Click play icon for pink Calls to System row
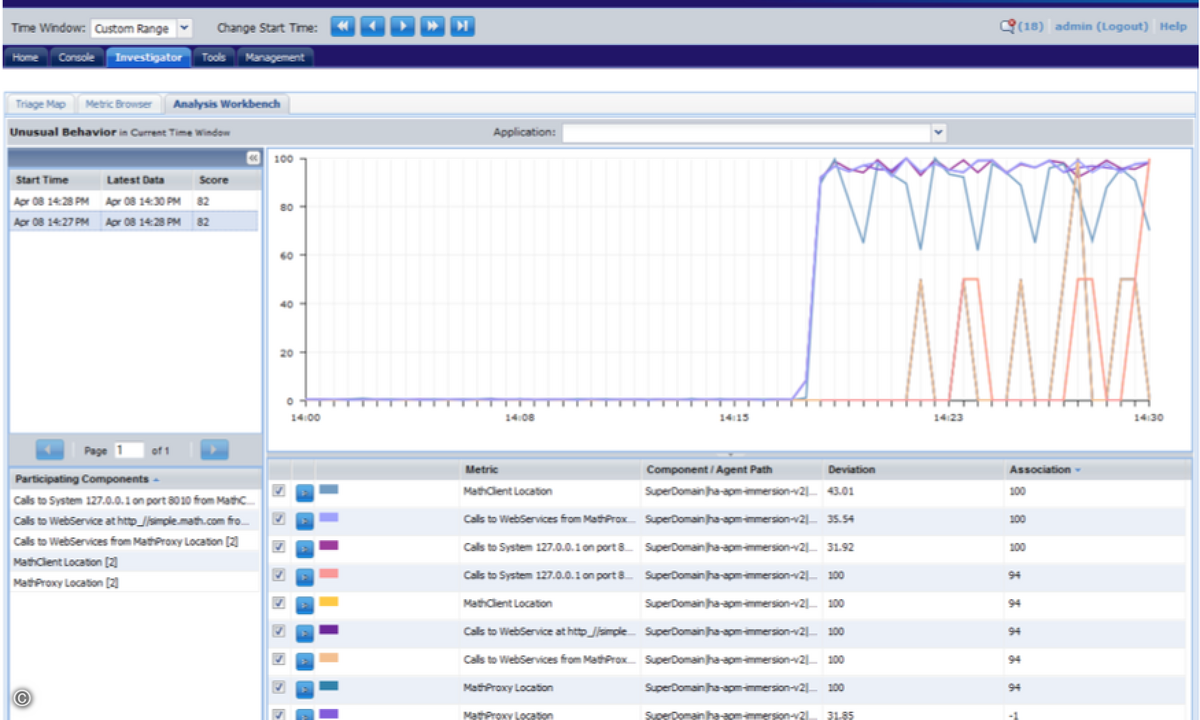This screenshot has width=1200, height=720. pos(305,576)
